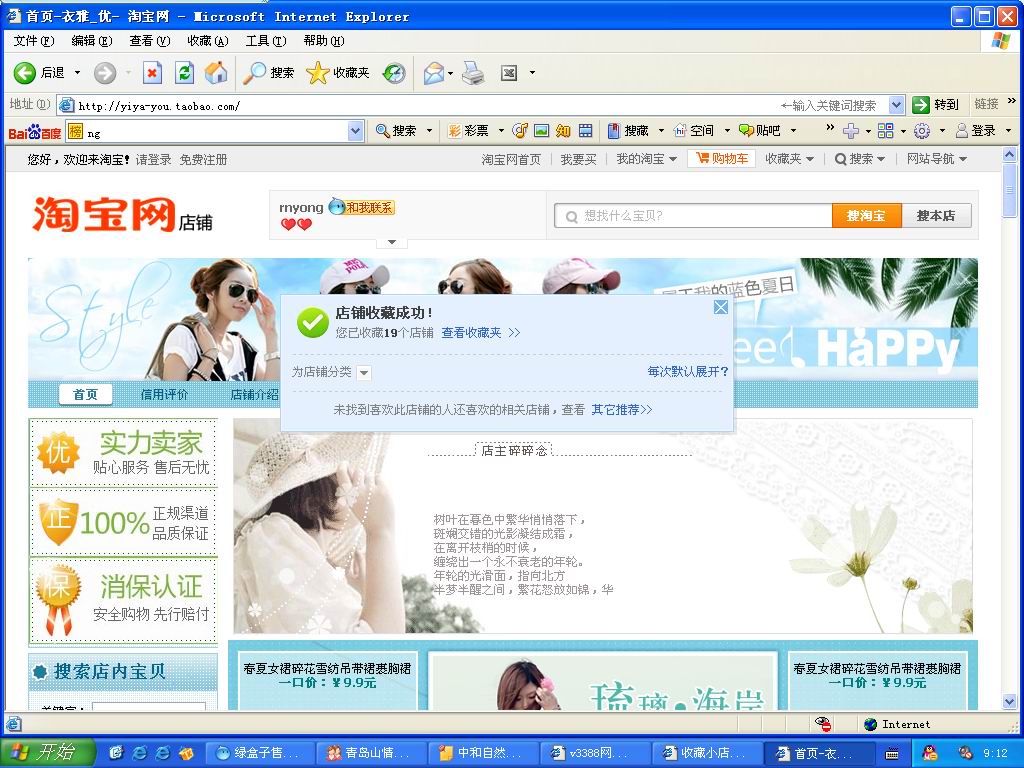
Task: Click the QQ penguin tray icon
Action: (930, 752)
